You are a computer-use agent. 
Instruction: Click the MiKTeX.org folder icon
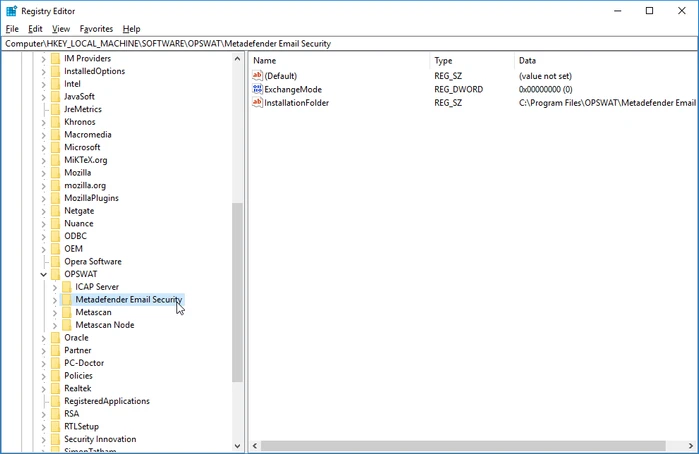click(55, 160)
